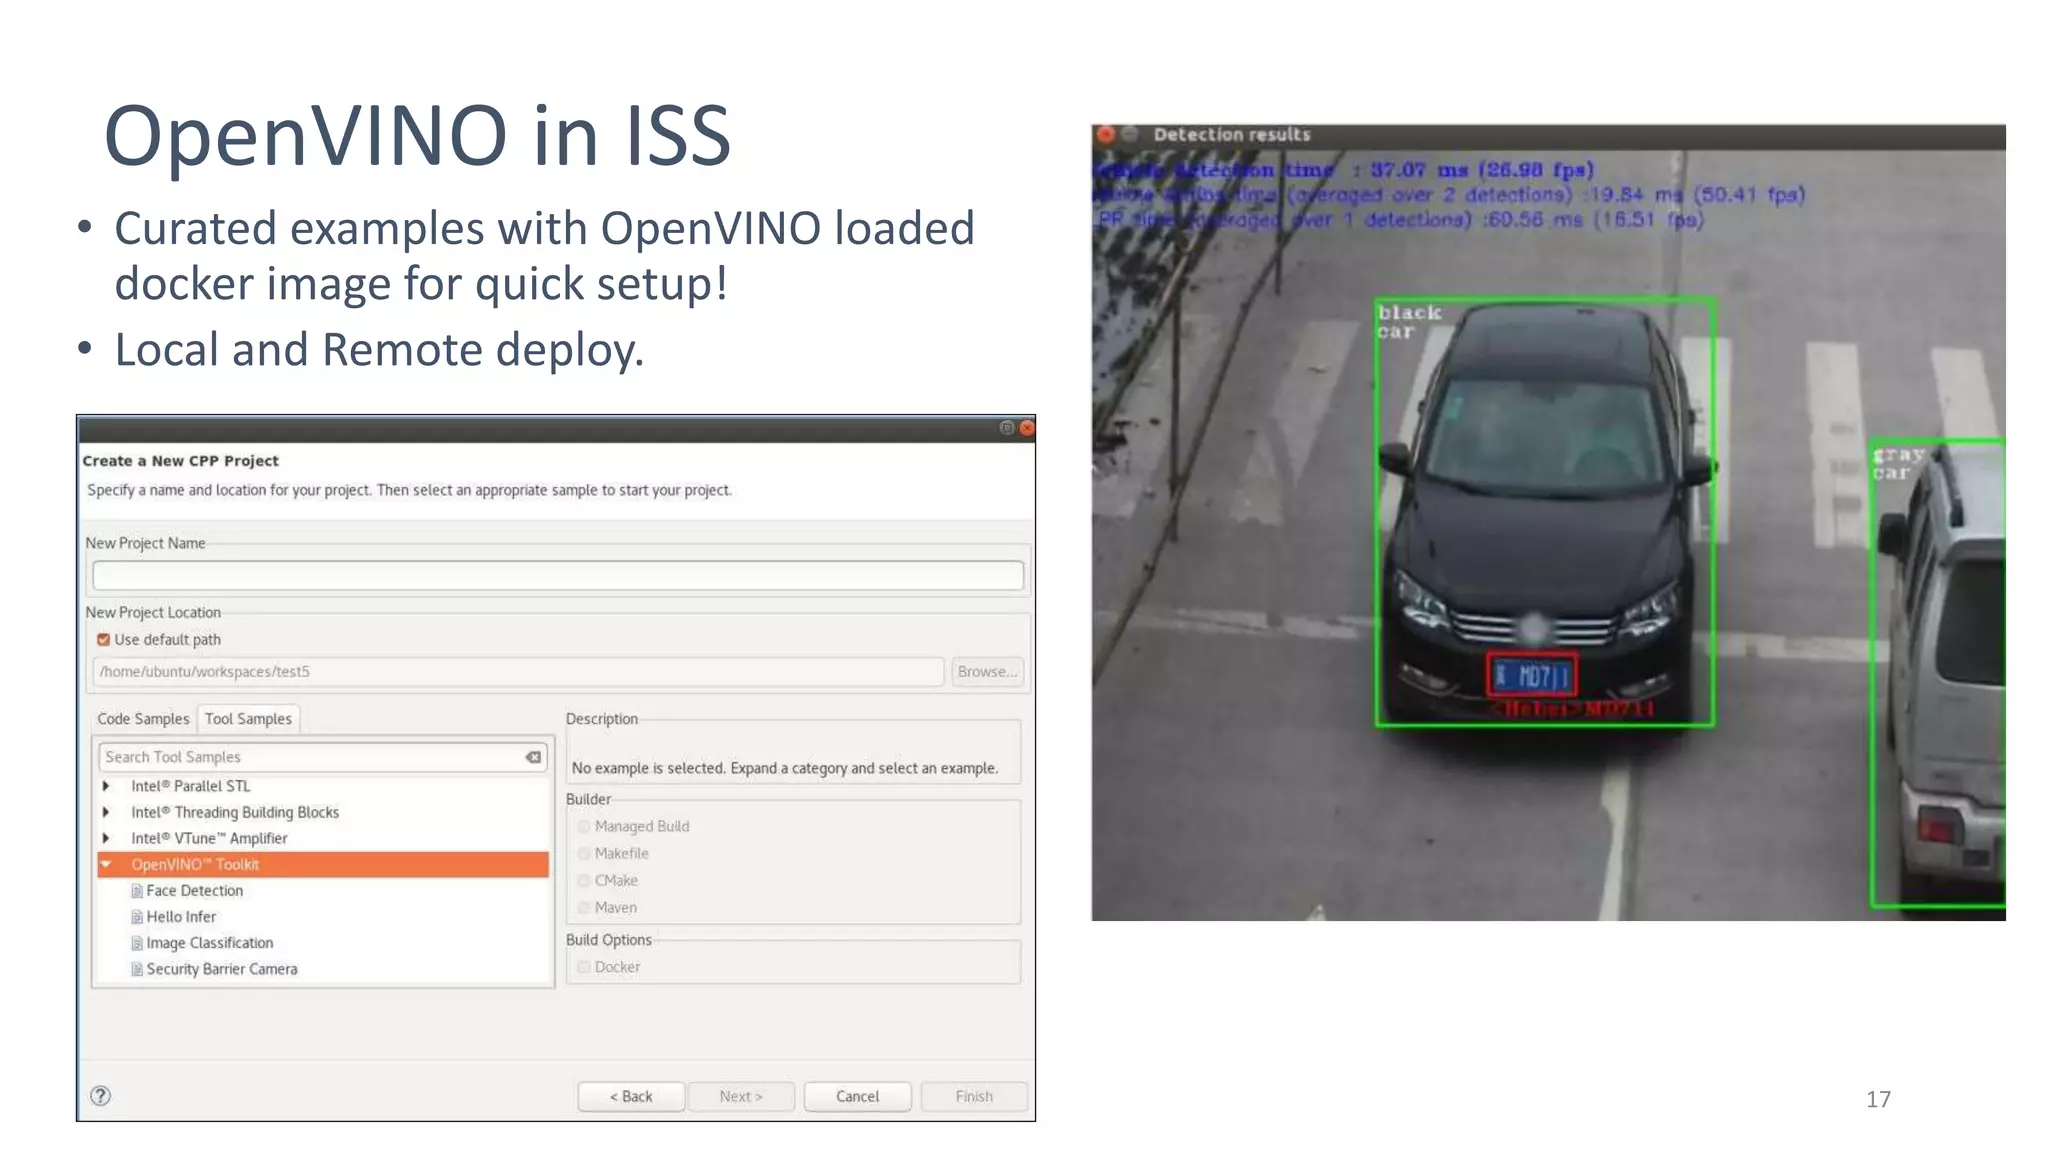Click the 'No example is selected' description text
Viewport: 2048px width, 1152px height.
pos(784,768)
